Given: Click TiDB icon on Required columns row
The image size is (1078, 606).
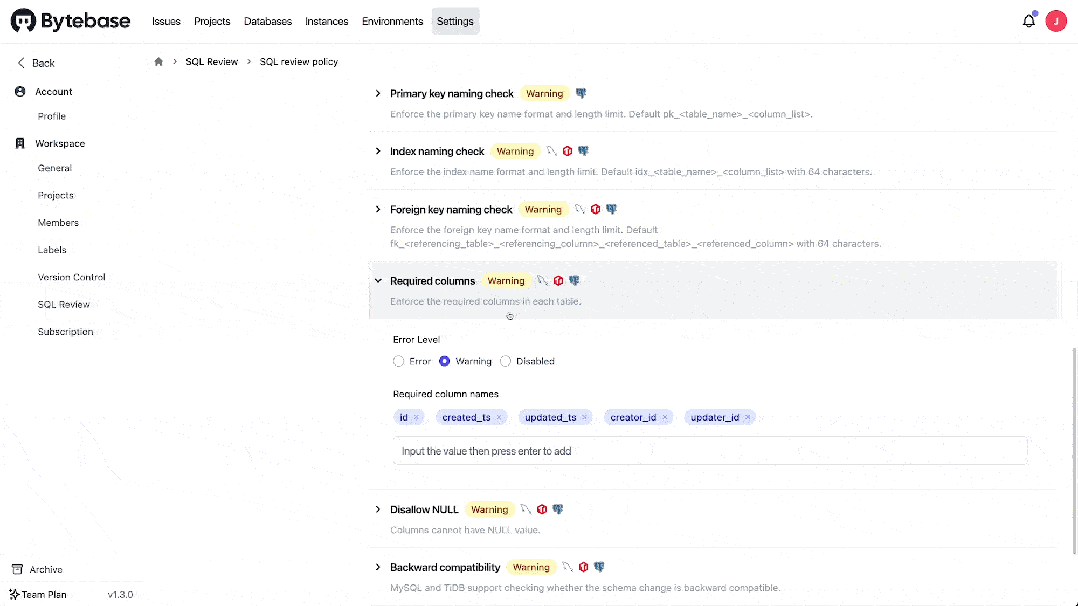Looking at the screenshot, I should click(x=558, y=281).
